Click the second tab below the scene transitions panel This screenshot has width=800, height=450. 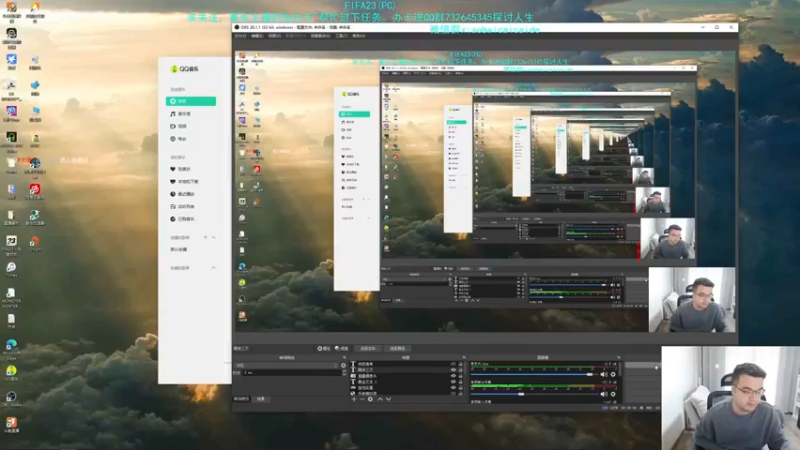pyautogui.click(x=261, y=399)
